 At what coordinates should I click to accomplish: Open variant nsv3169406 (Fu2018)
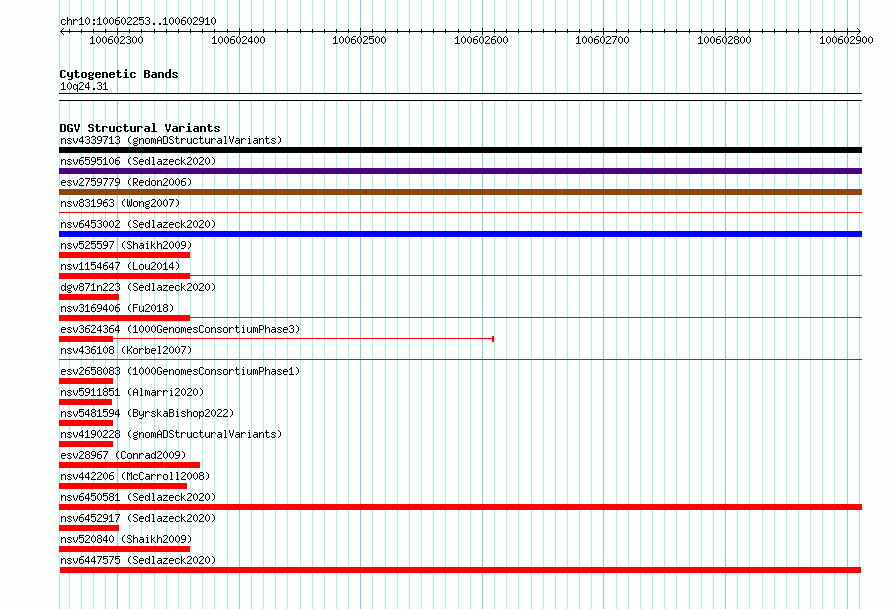tap(117, 308)
